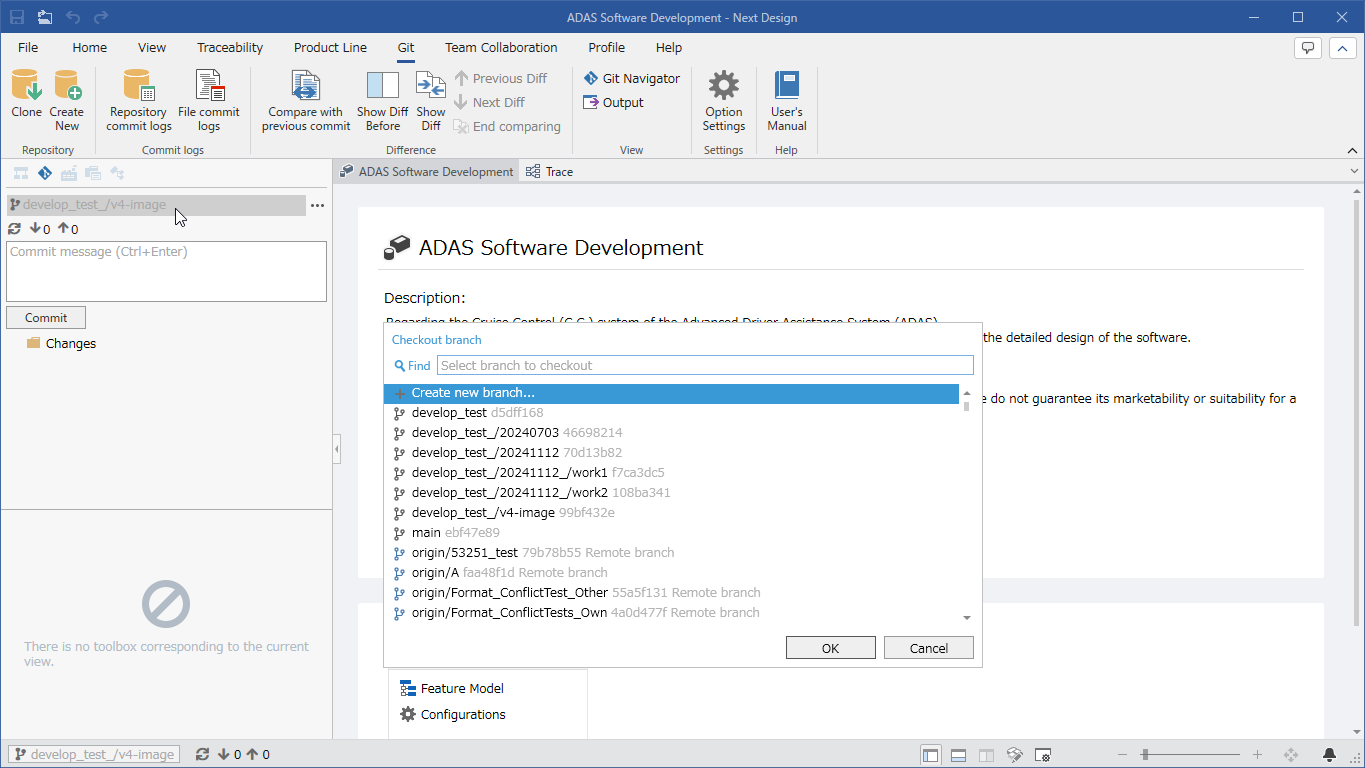Viewport: 1365px width, 768px height.
Task: Toggle the bottom pane layout button
Action: click(x=958, y=755)
